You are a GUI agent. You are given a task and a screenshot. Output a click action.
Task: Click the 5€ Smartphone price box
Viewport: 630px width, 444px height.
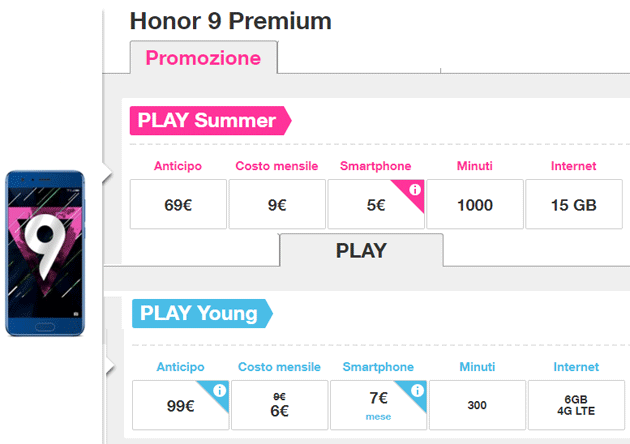375,204
